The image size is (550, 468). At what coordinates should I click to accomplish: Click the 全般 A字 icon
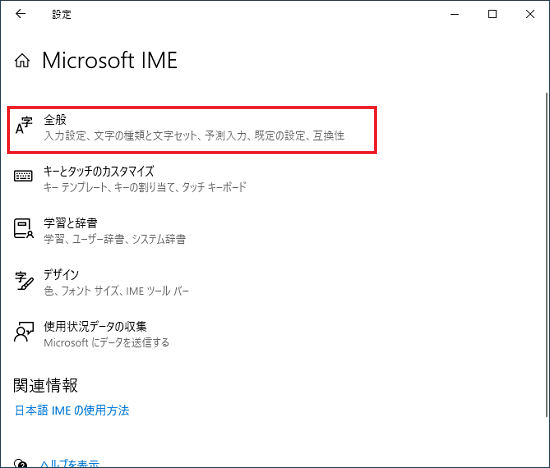tap(24, 126)
